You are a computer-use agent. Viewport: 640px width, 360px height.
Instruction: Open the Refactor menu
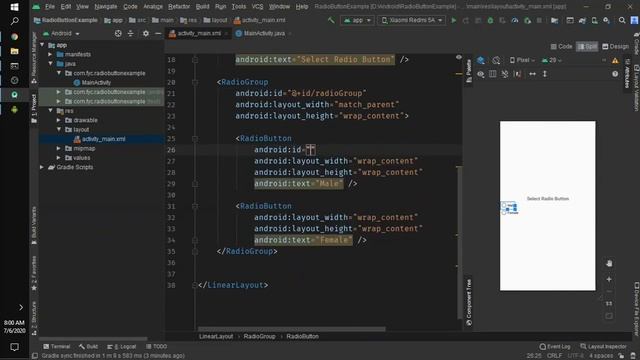coord(179,7)
